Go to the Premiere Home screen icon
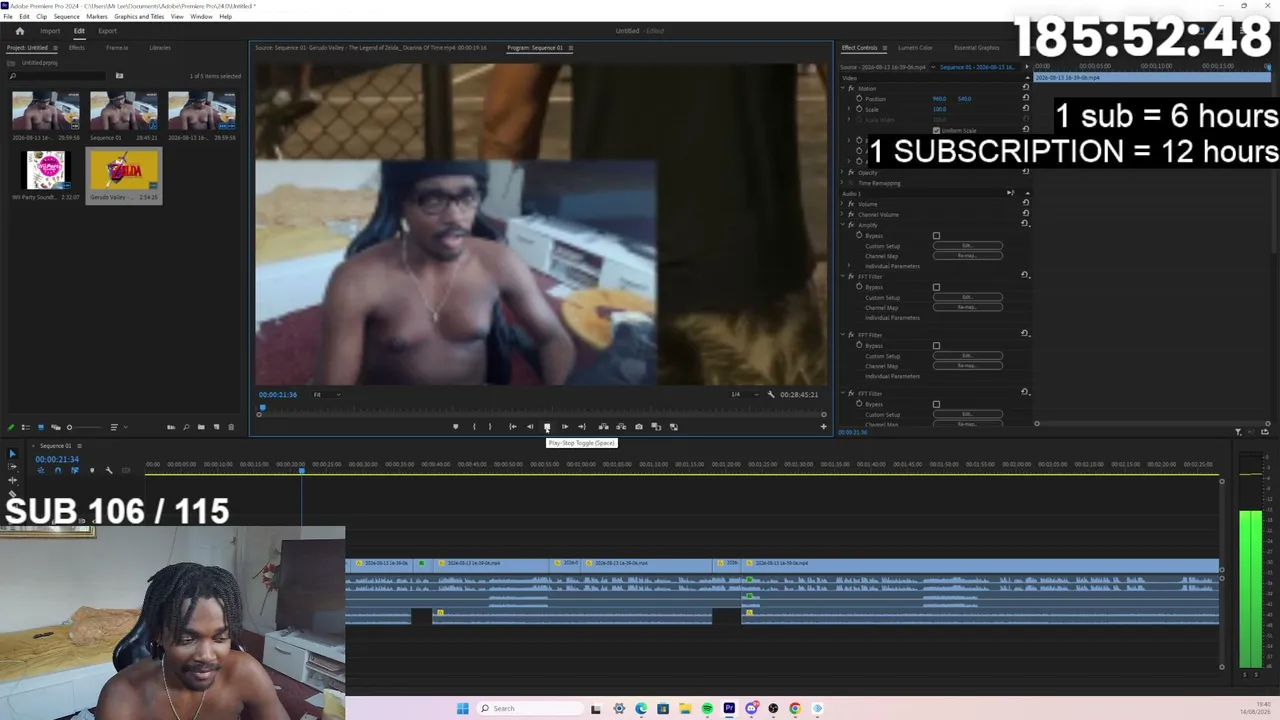The image size is (1280, 720). point(19,31)
